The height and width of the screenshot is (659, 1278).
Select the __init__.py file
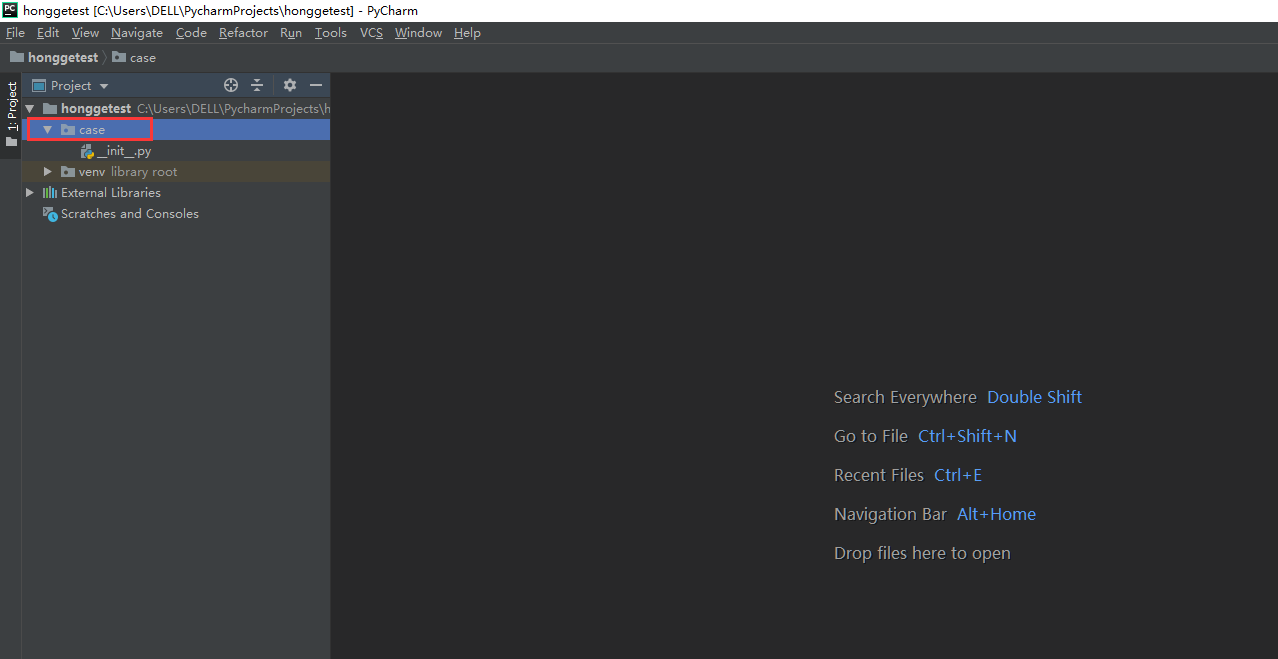(x=176, y=151)
